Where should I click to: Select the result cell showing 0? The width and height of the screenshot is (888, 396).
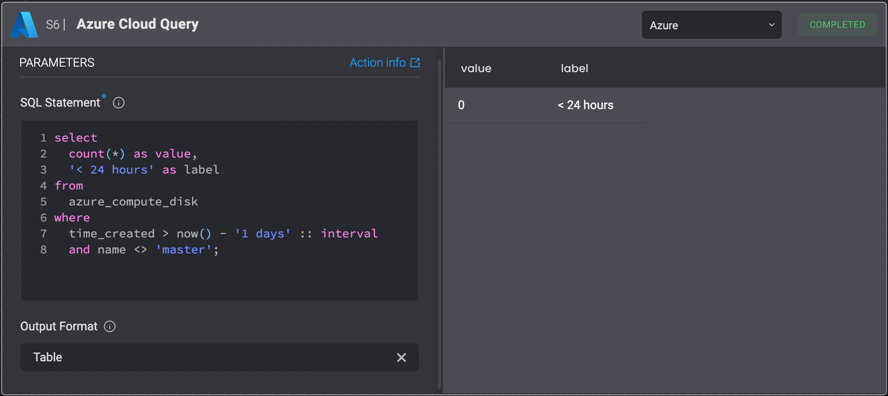pos(461,105)
